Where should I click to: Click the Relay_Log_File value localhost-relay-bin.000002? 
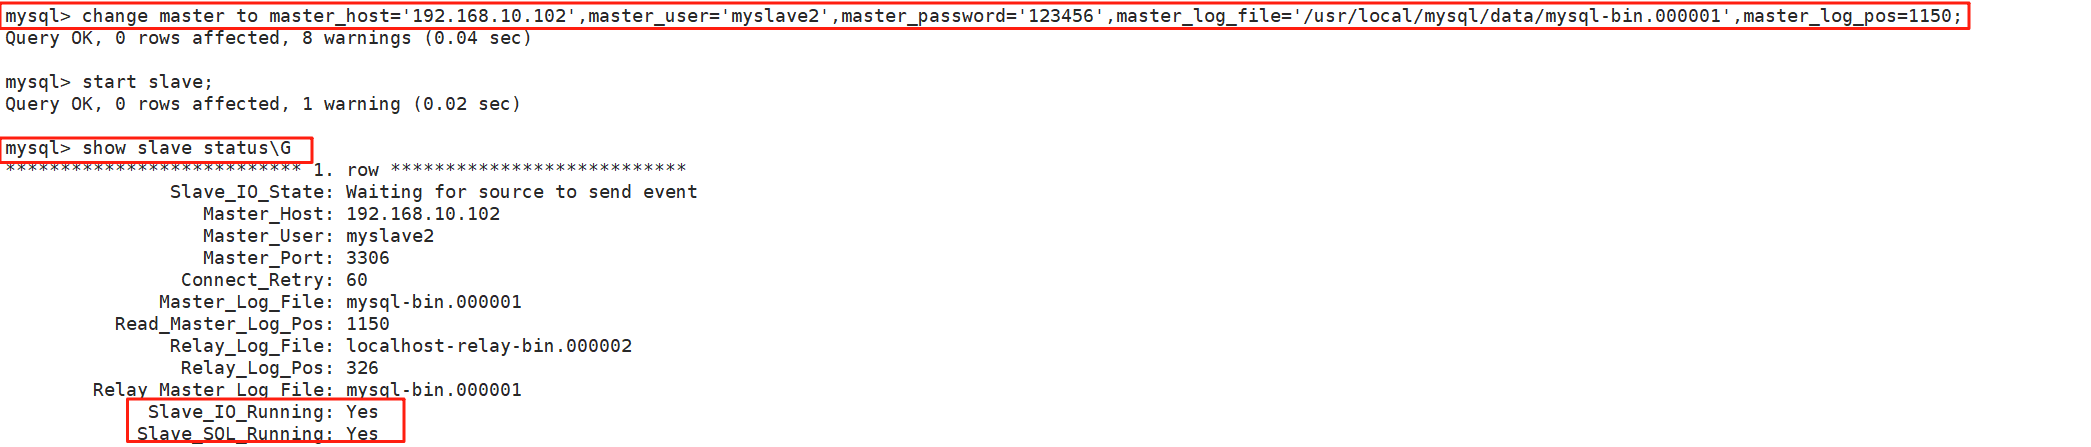(x=489, y=346)
